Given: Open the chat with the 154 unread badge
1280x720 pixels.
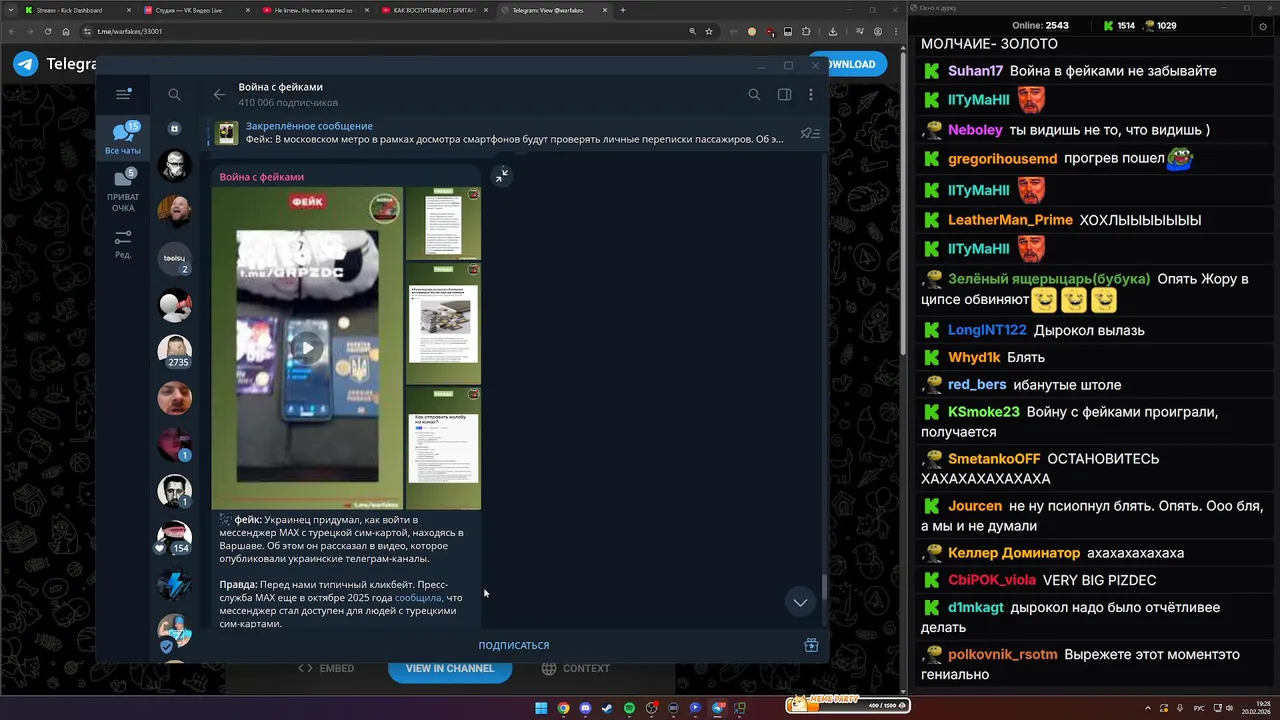Looking at the screenshot, I should pyautogui.click(x=175, y=537).
